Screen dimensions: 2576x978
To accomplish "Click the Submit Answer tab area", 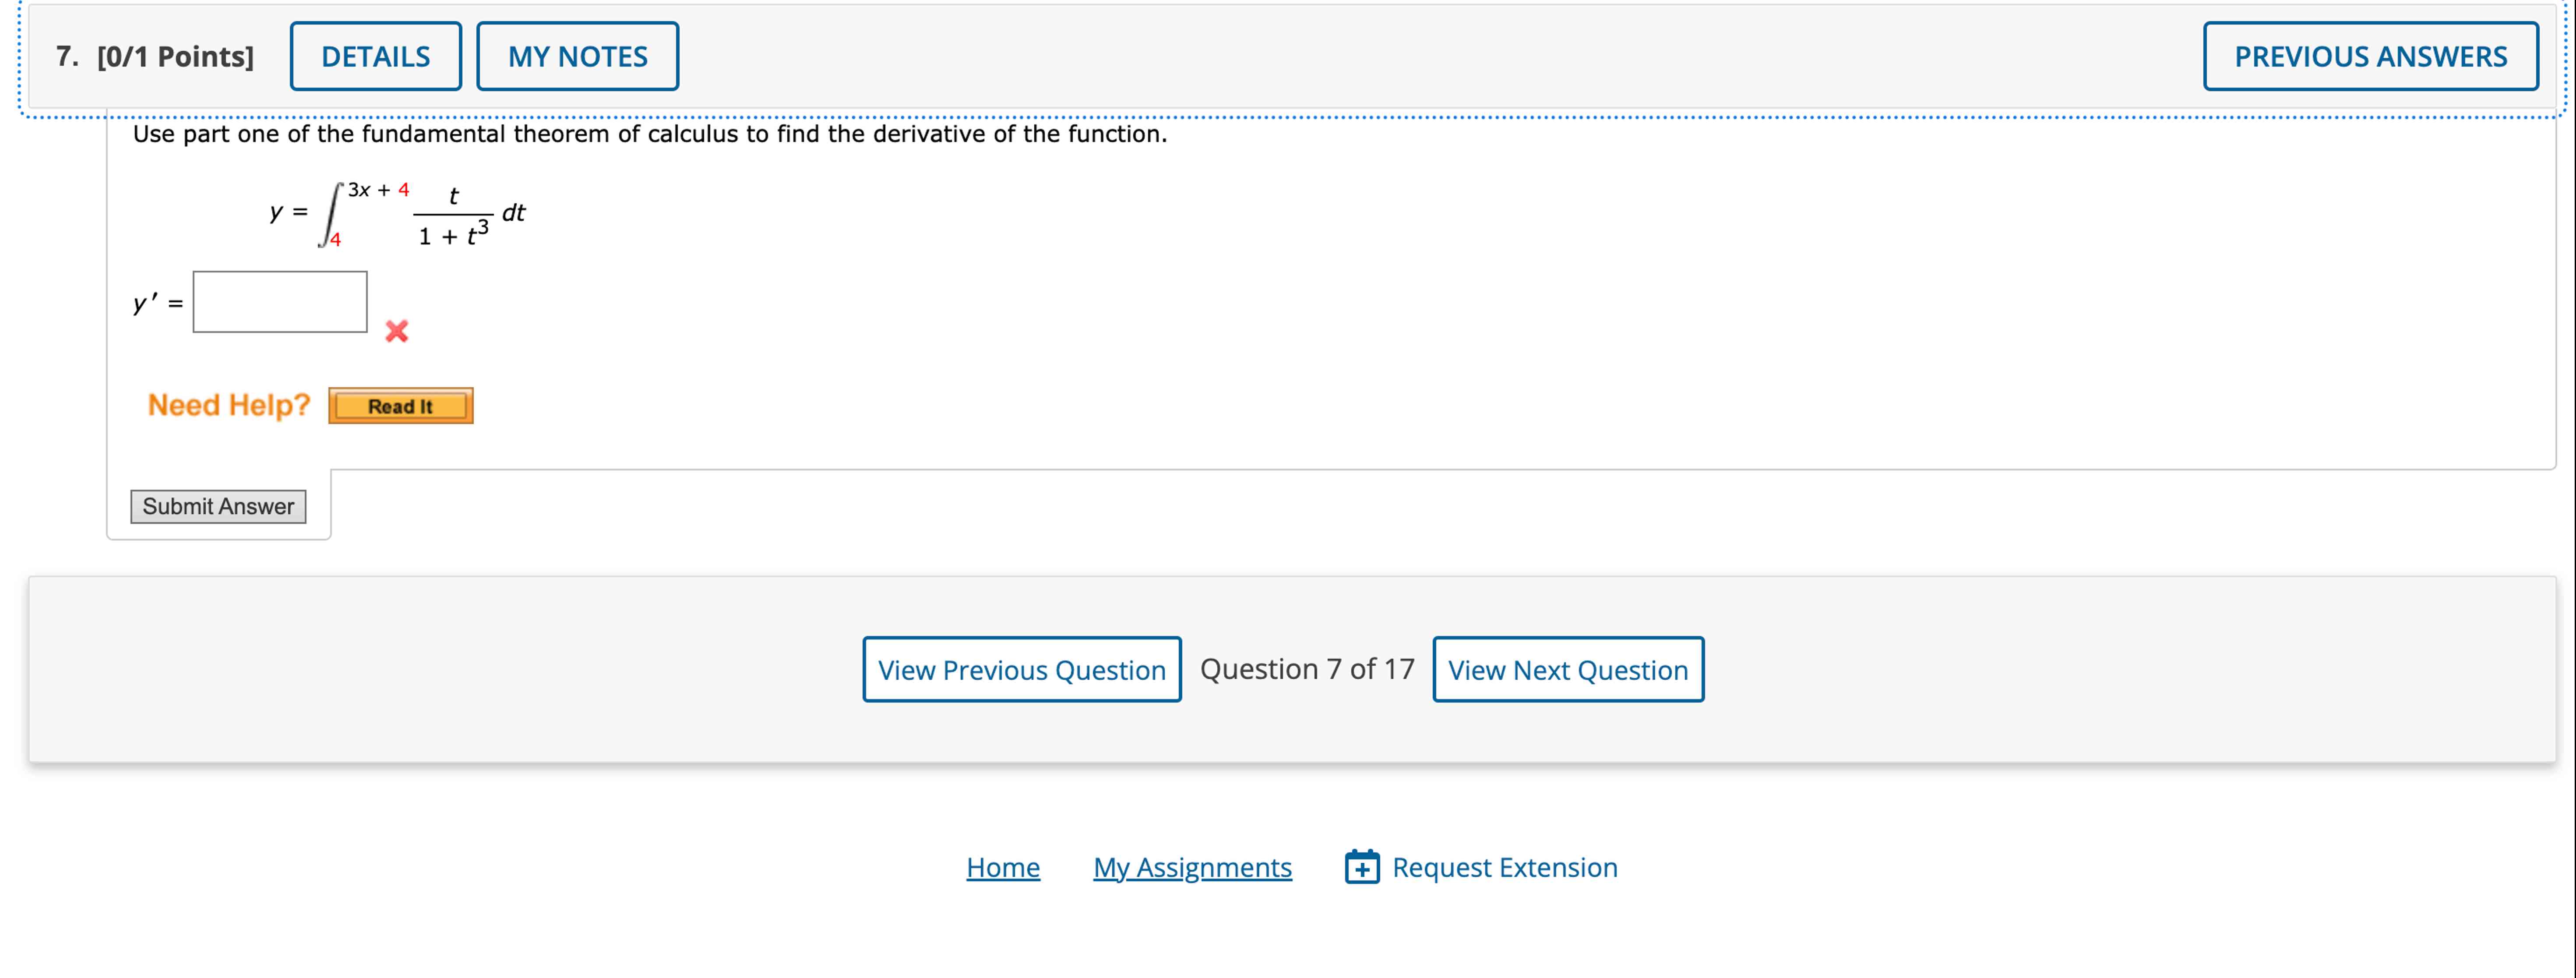I will [x=218, y=506].
